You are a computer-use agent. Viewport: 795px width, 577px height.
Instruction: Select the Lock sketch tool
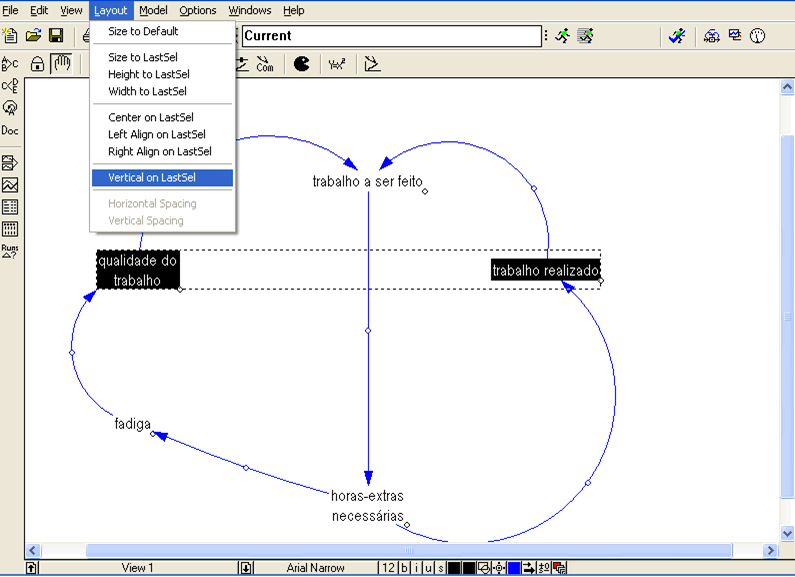click(x=37, y=65)
